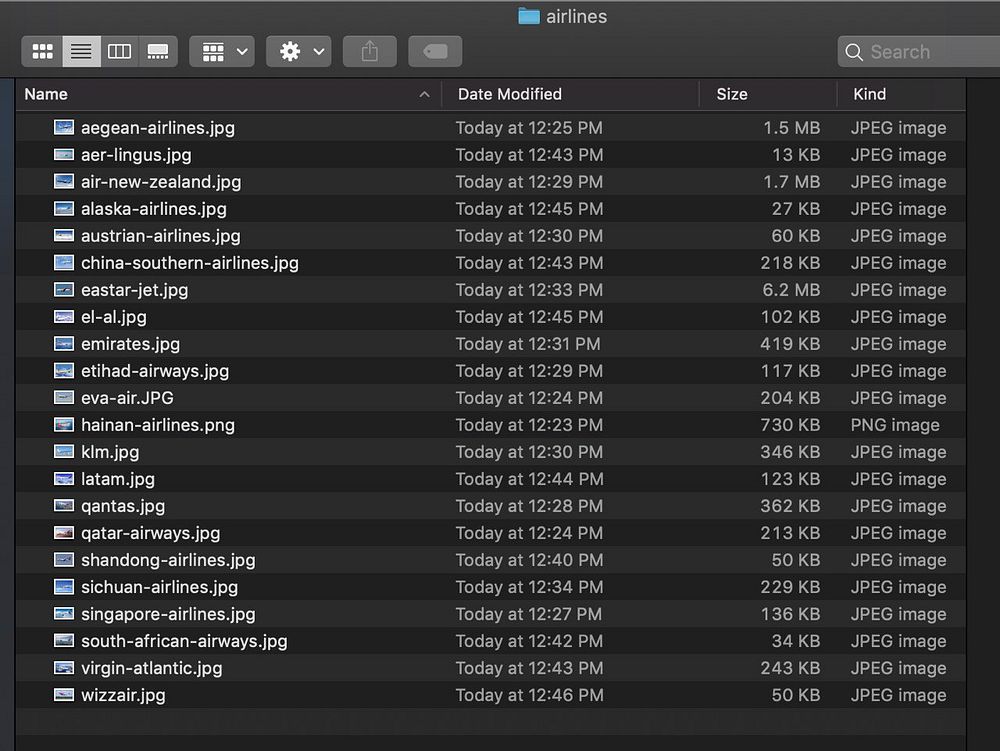Select the file name aegean-airlines.jpg

[158, 128]
